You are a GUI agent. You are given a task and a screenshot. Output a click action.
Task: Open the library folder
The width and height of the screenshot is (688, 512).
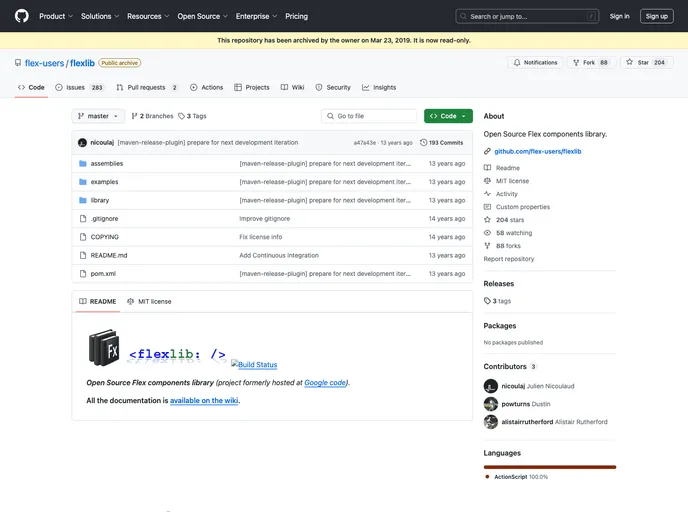coord(100,200)
